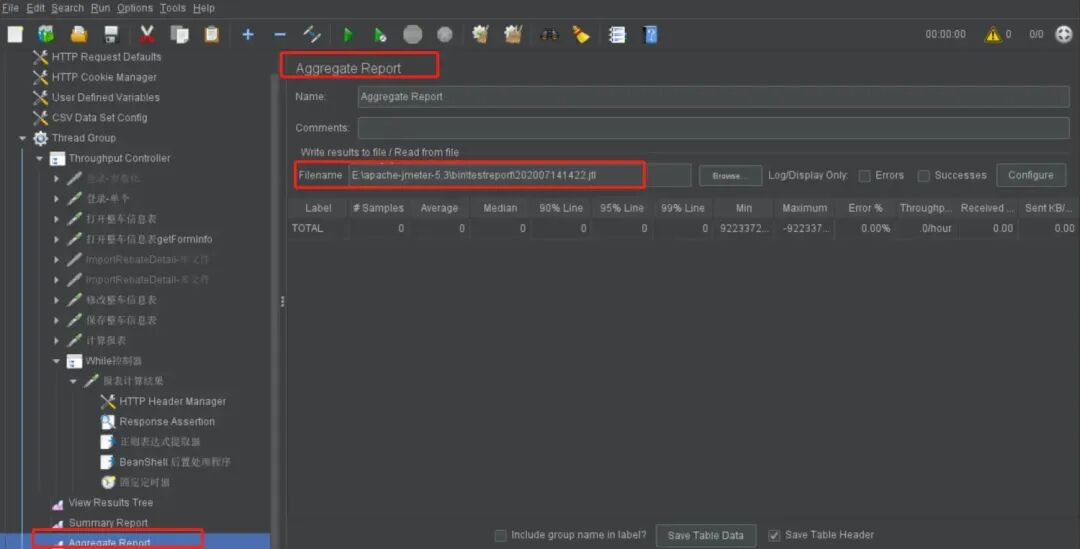Click the Comments input field
1080x549 pixels.
coord(713,128)
